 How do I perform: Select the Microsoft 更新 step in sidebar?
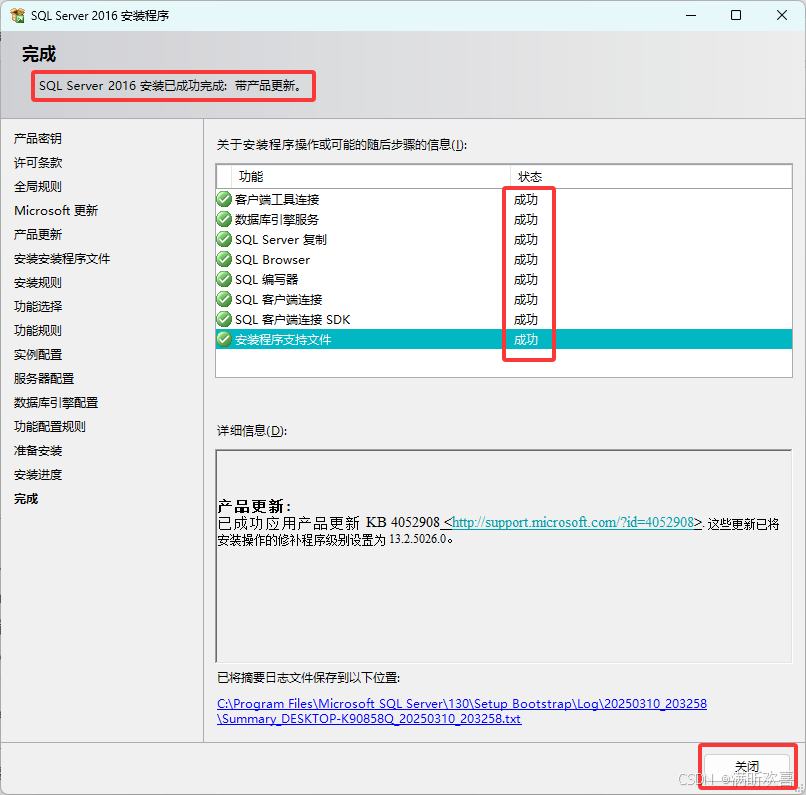tap(56, 211)
